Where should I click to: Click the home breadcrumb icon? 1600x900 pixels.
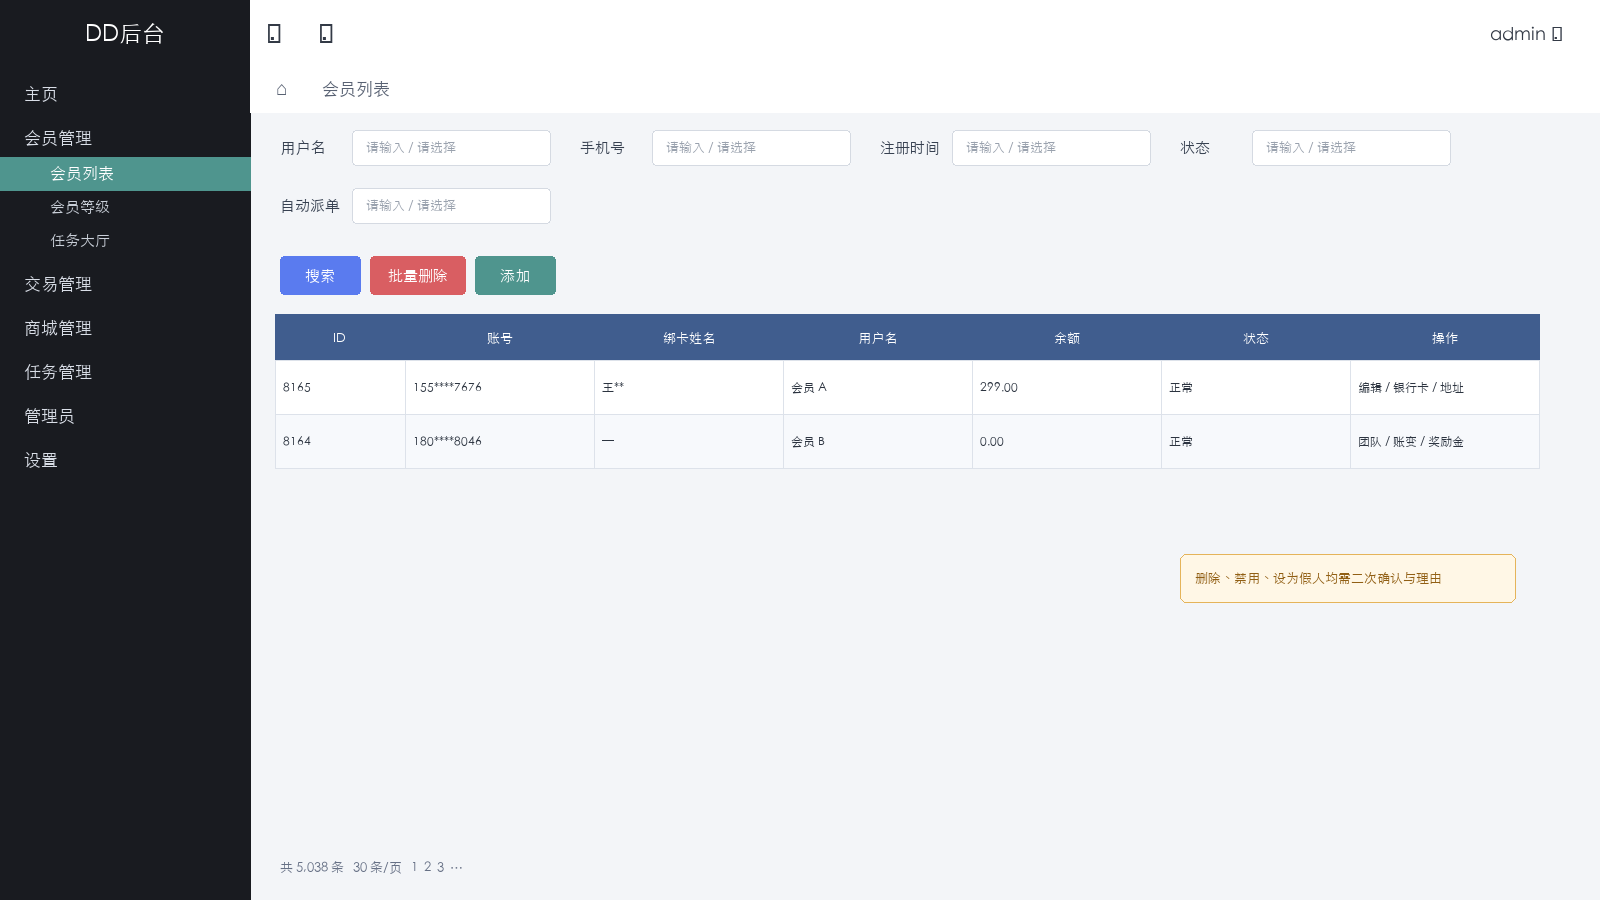point(282,90)
